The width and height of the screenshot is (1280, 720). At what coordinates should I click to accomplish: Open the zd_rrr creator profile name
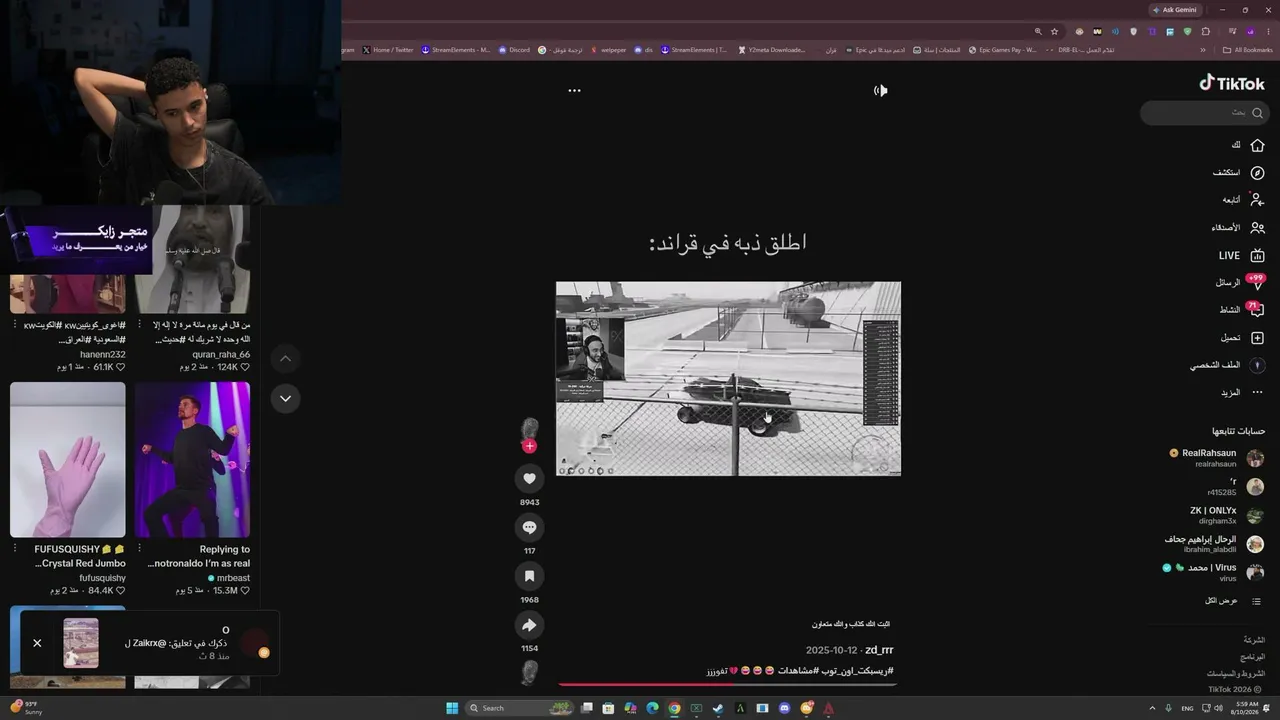coord(879,650)
